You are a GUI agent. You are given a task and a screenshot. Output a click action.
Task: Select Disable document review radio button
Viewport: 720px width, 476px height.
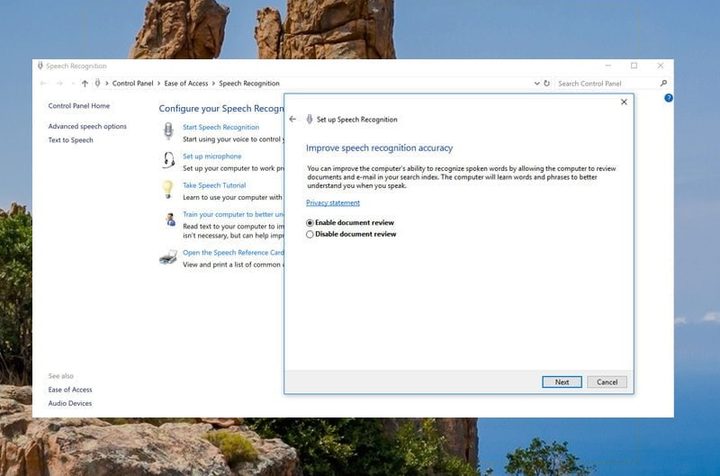(x=309, y=234)
